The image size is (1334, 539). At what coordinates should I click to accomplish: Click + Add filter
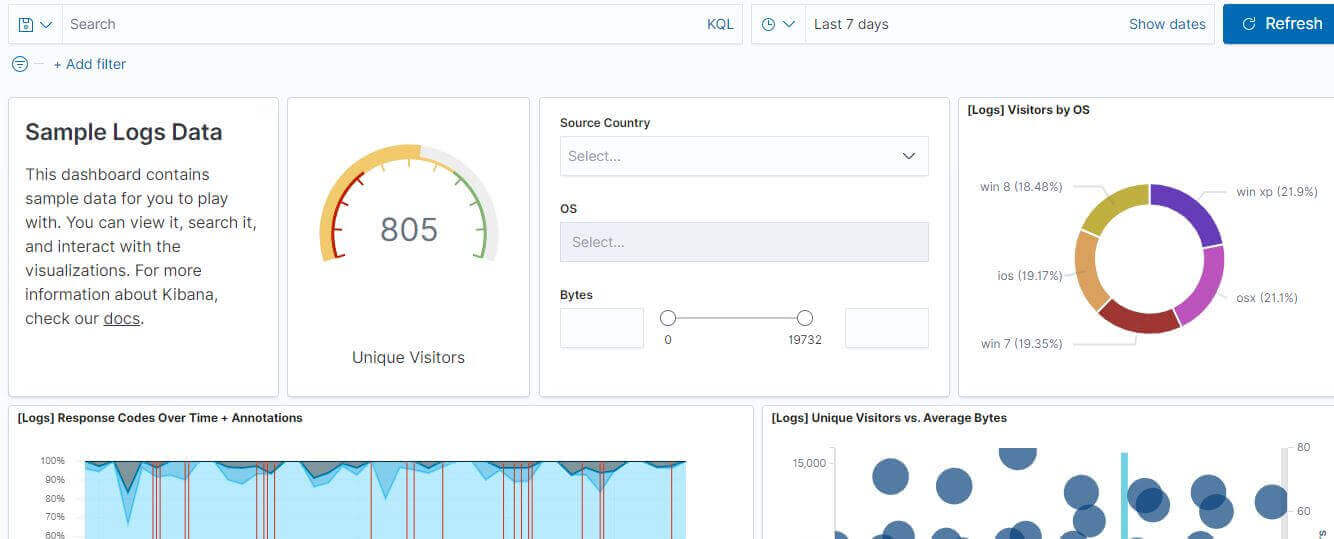click(90, 64)
